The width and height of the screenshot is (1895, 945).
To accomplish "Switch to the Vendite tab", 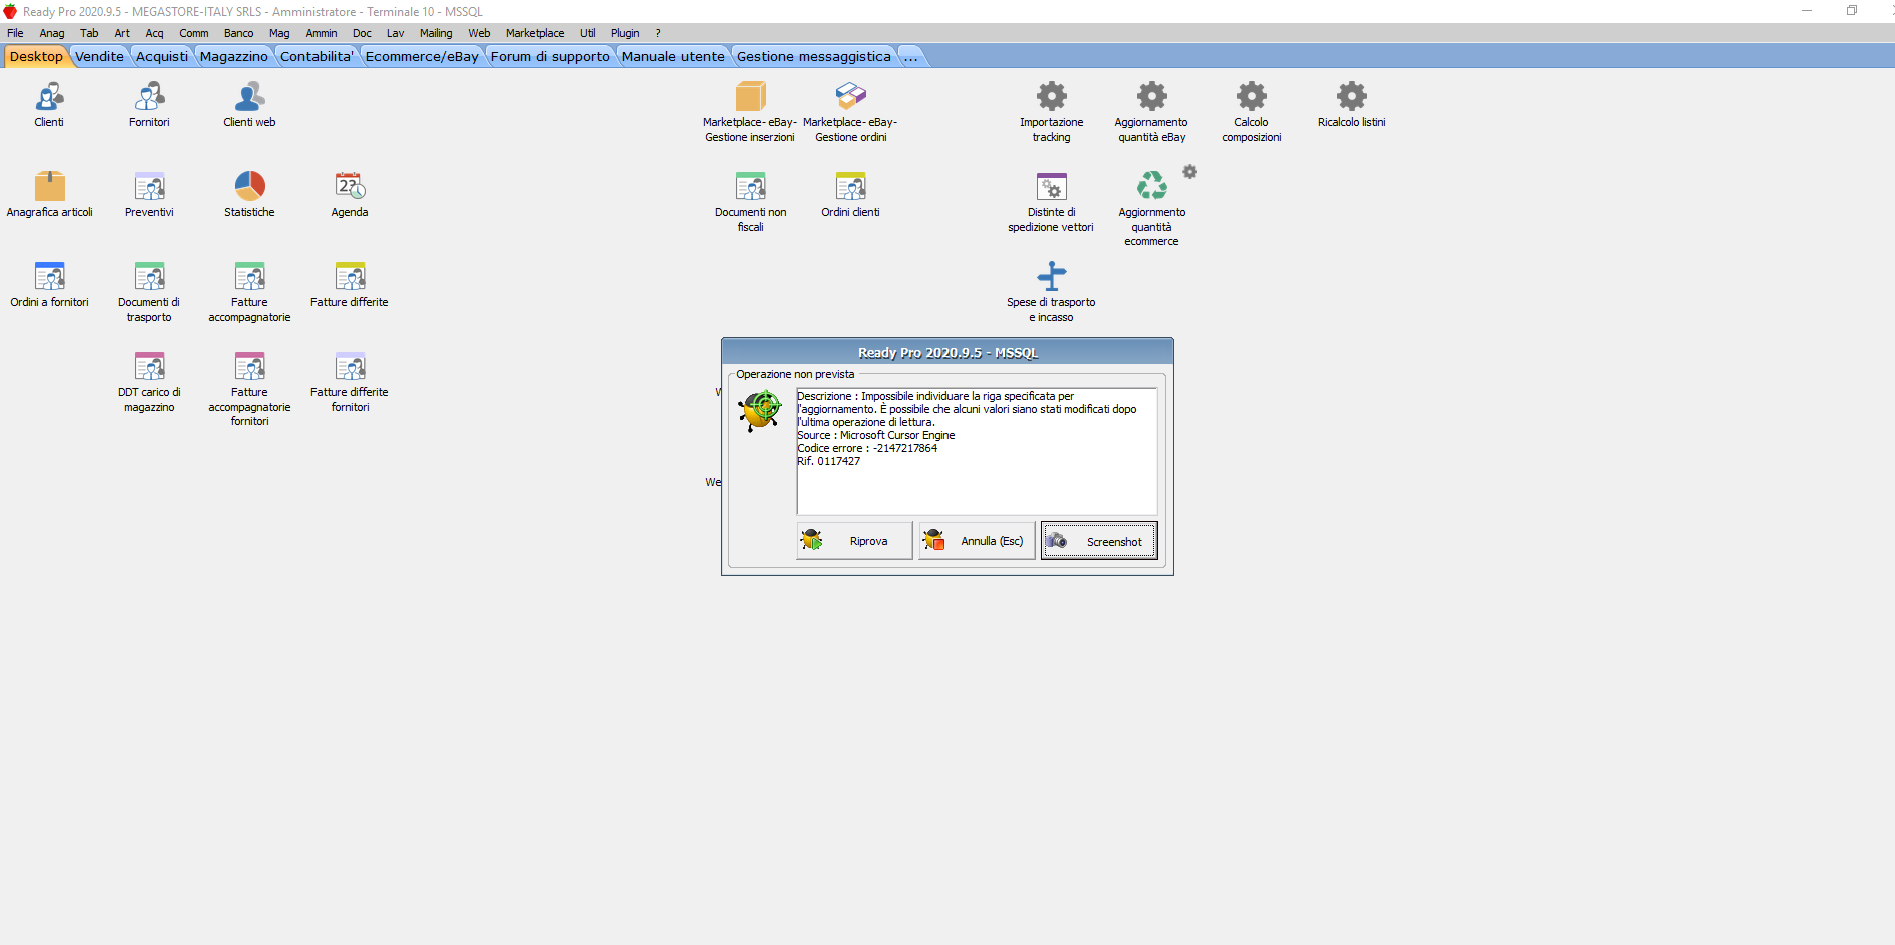I will click(x=100, y=56).
